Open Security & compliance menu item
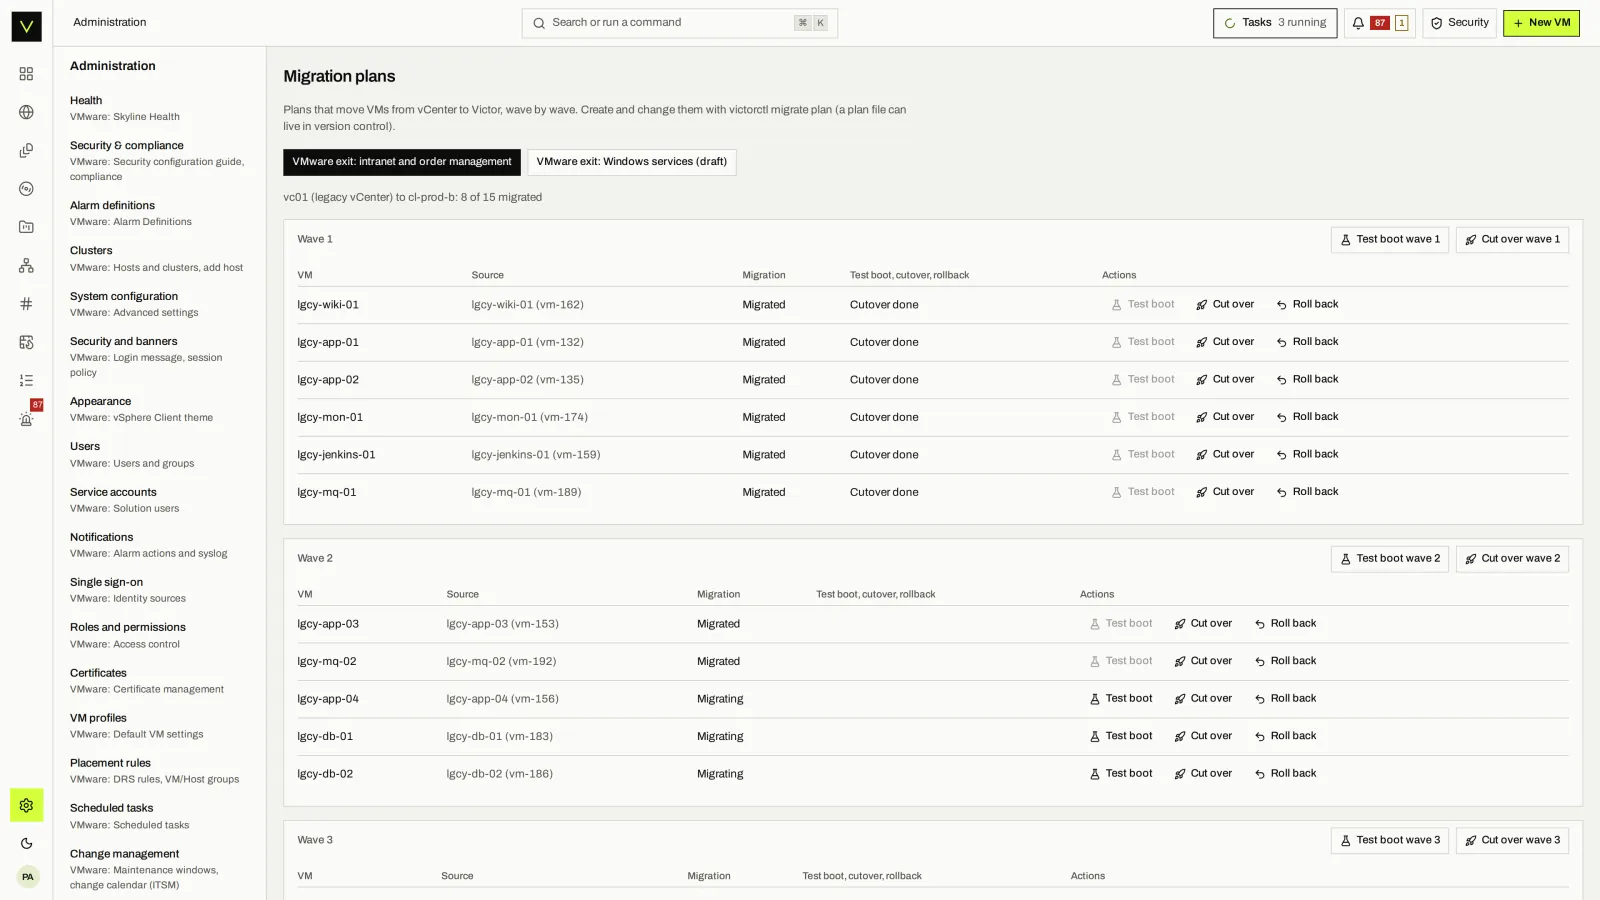 click(159, 161)
